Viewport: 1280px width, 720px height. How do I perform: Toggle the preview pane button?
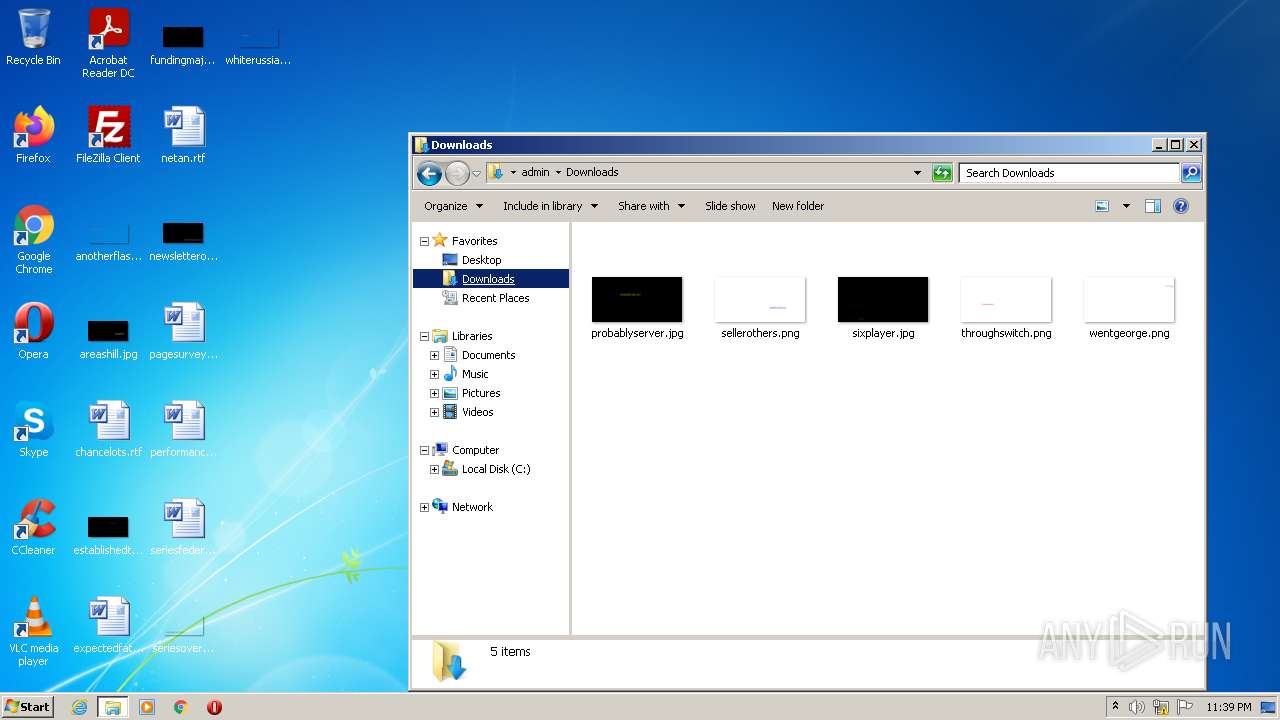coord(1152,206)
